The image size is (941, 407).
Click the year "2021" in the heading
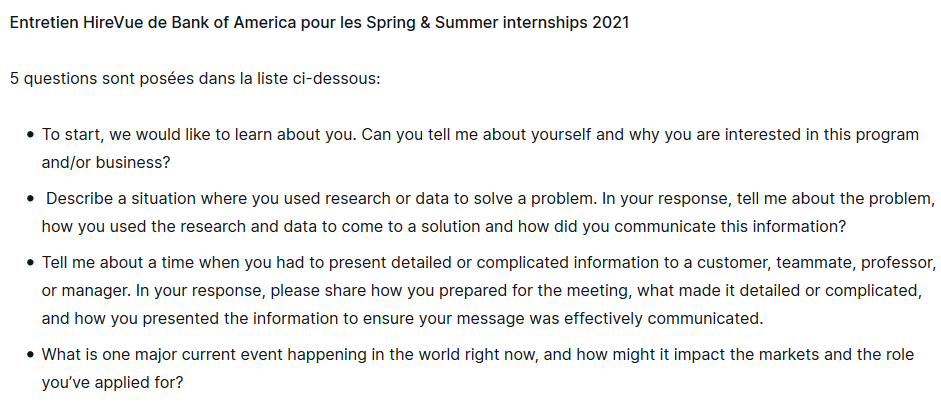[609, 22]
